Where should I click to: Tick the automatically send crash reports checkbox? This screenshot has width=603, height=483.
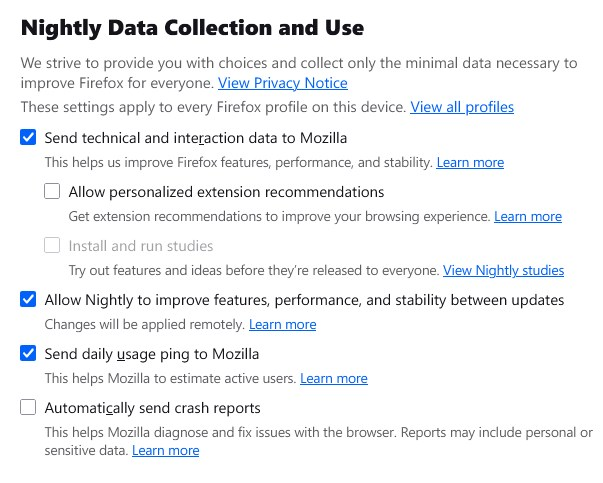pos(28,408)
